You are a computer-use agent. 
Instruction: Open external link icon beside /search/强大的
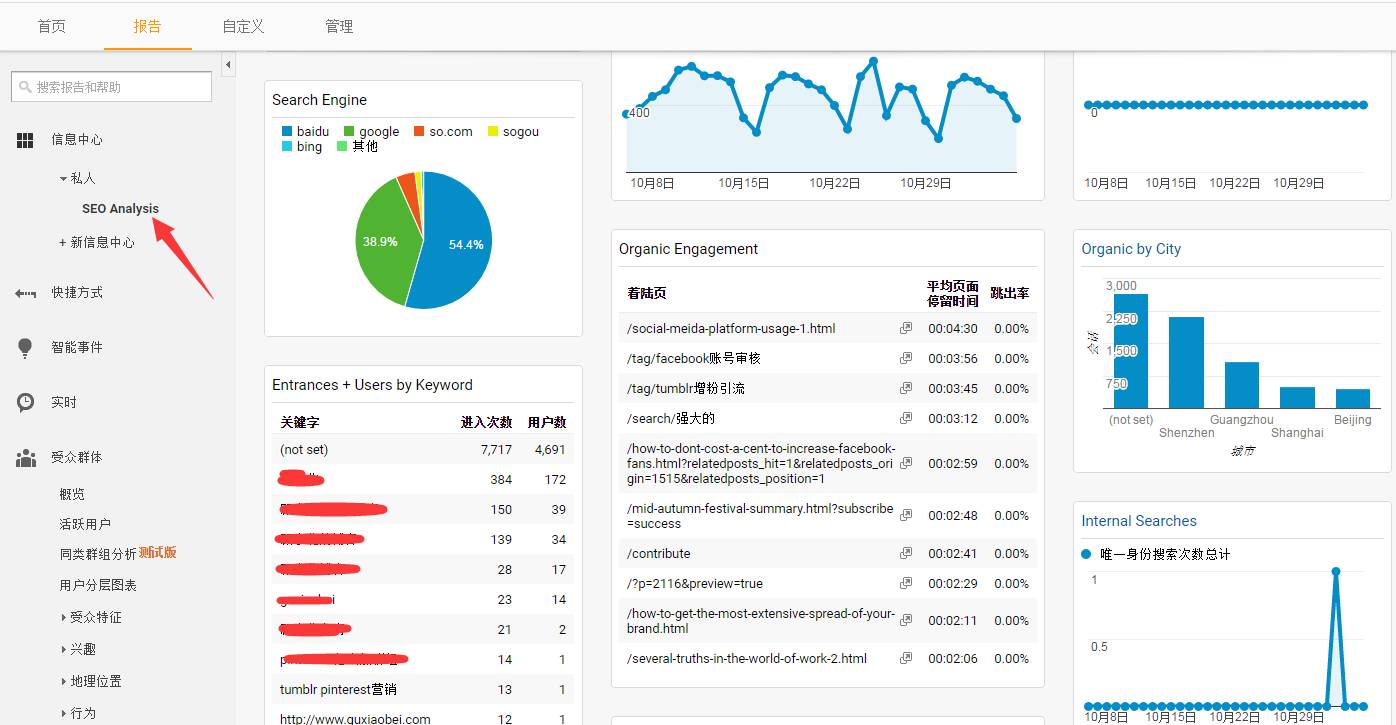point(906,418)
